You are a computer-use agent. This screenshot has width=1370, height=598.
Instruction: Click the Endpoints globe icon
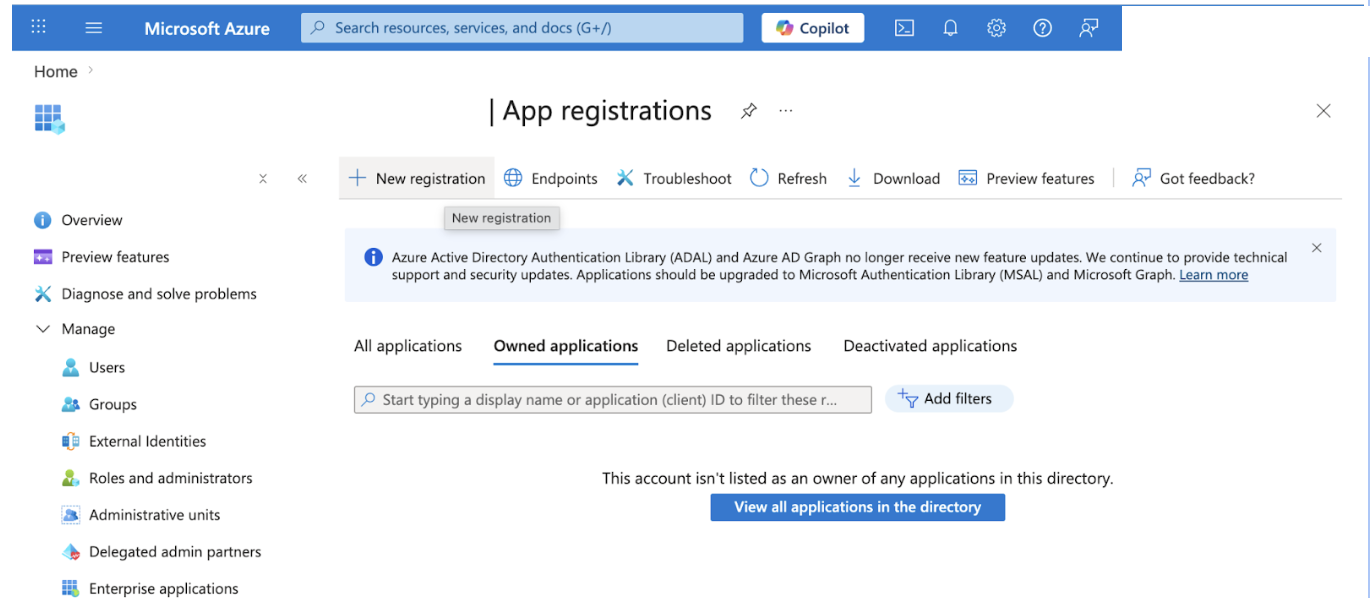pos(513,178)
